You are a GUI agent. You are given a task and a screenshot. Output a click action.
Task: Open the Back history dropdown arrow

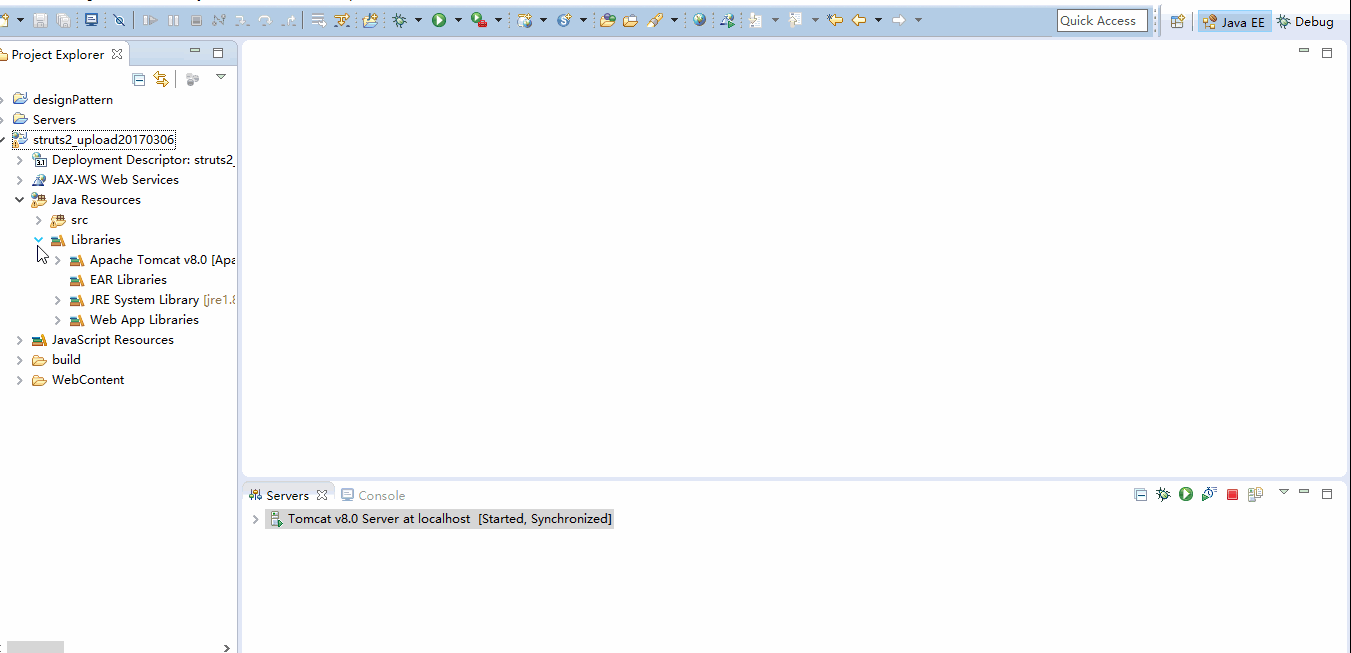point(878,20)
